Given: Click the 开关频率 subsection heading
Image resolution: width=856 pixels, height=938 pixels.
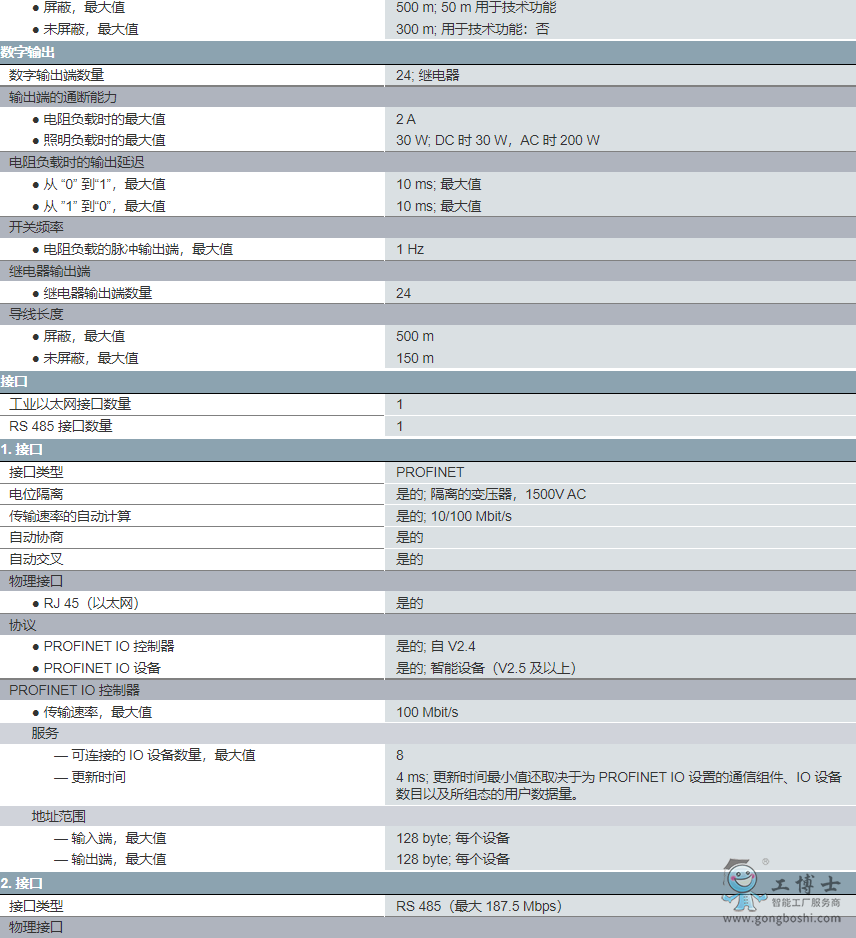Looking at the screenshot, I should click(37, 228).
